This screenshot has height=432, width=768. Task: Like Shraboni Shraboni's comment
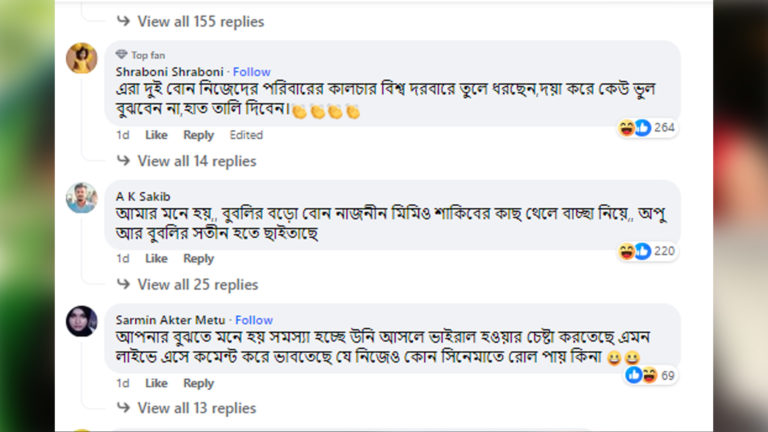[x=156, y=135]
